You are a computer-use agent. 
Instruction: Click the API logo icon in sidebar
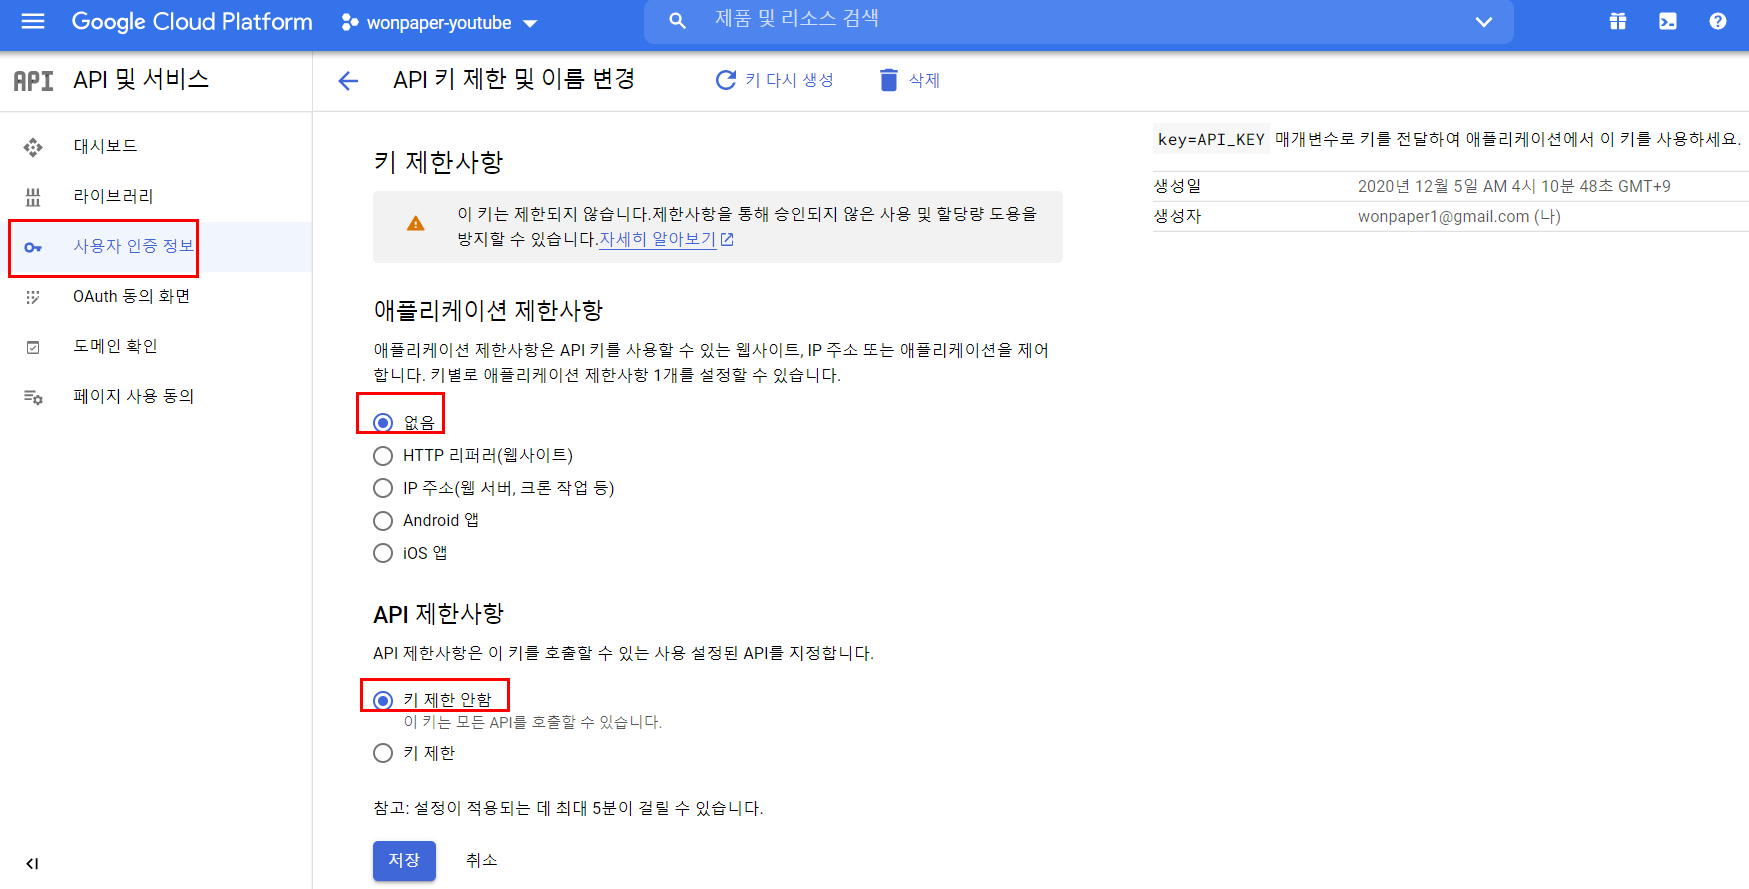[x=33, y=81]
